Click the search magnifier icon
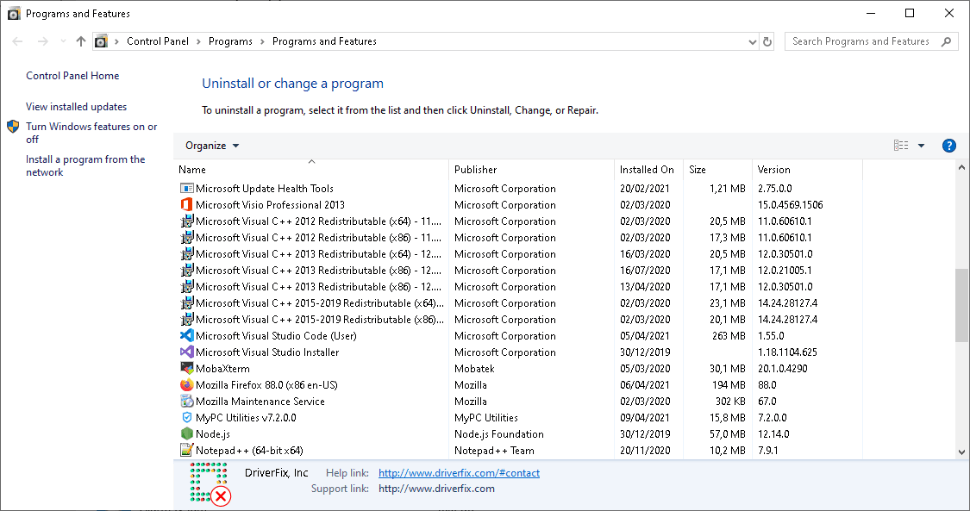 point(946,41)
